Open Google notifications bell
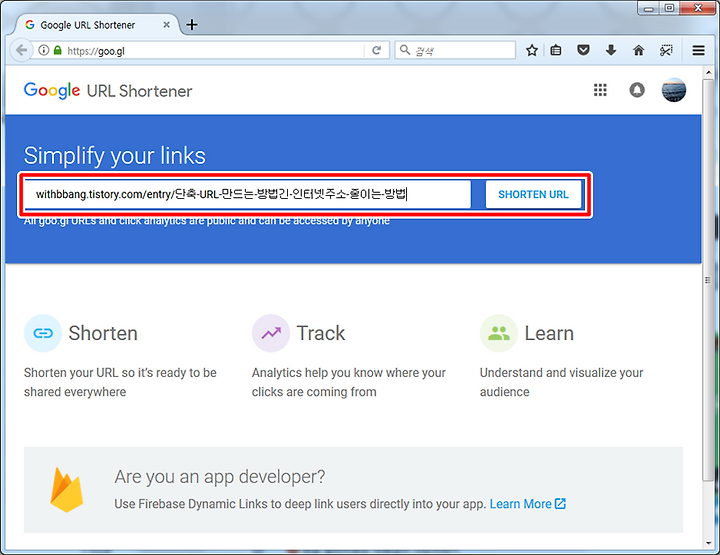720x555 pixels. (637, 90)
